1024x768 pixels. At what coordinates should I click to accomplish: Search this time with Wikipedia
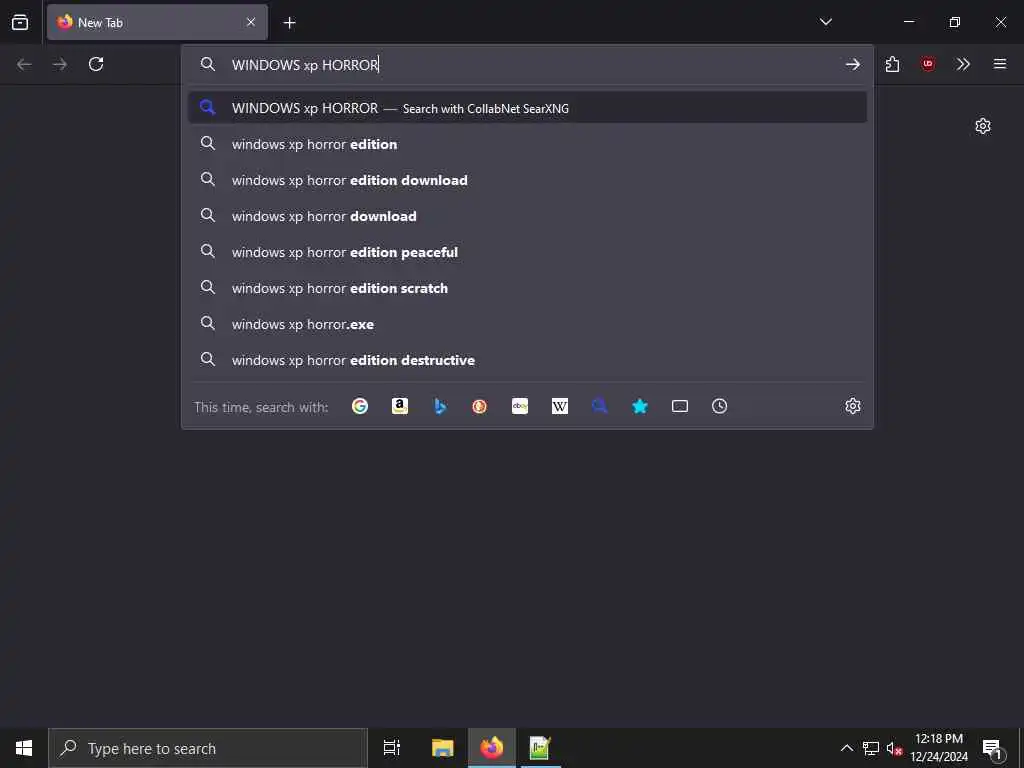click(560, 406)
